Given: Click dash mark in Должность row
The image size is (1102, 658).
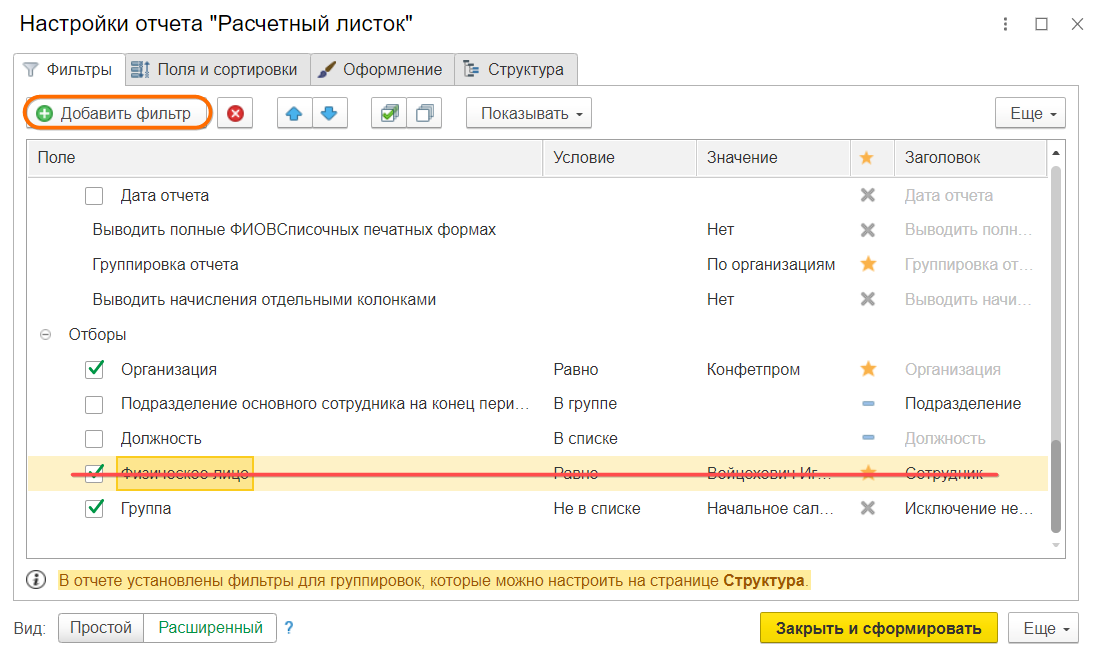Looking at the screenshot, I should click(868, 438).
